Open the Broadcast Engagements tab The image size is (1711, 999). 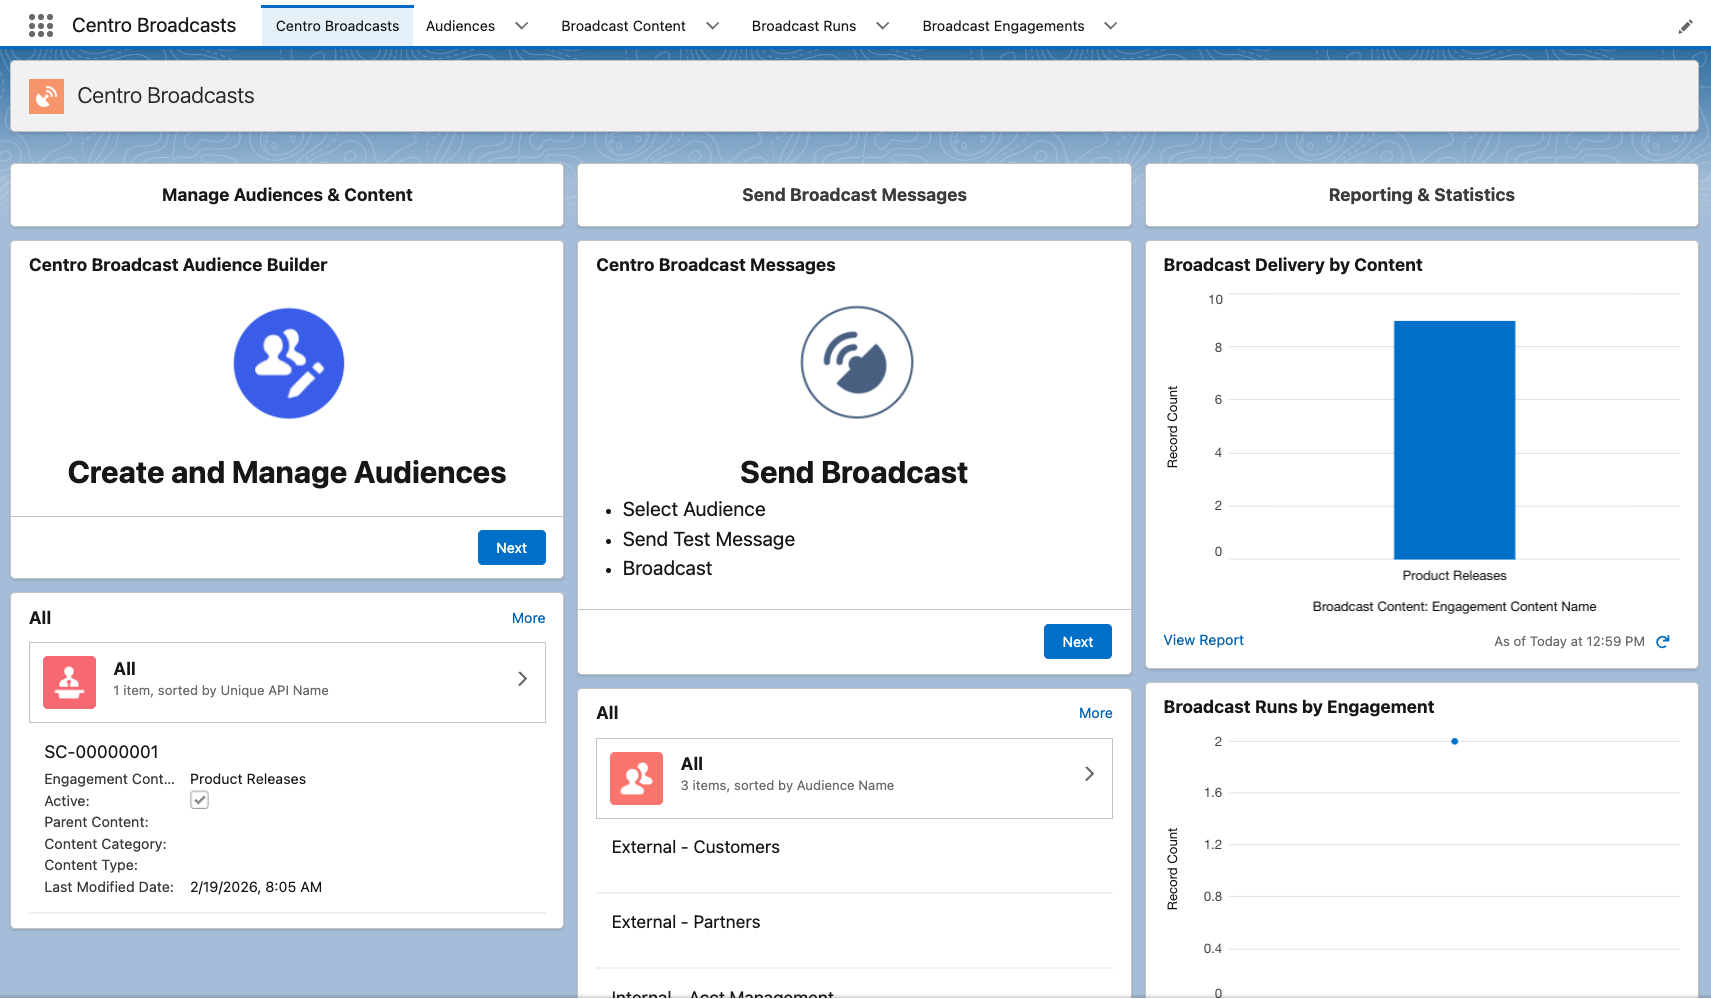[x=1003, y=26]
